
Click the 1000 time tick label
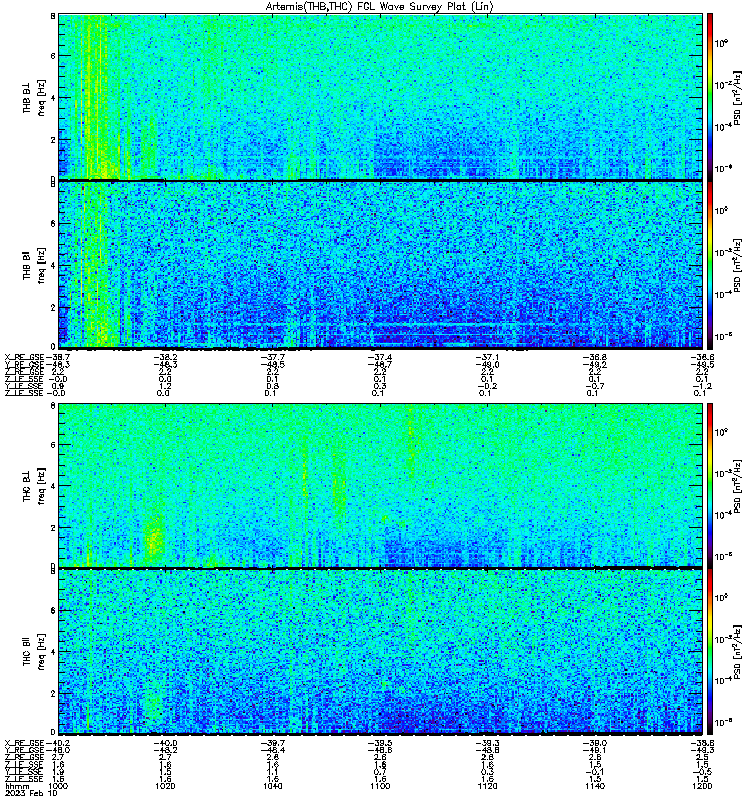(57, 786)
